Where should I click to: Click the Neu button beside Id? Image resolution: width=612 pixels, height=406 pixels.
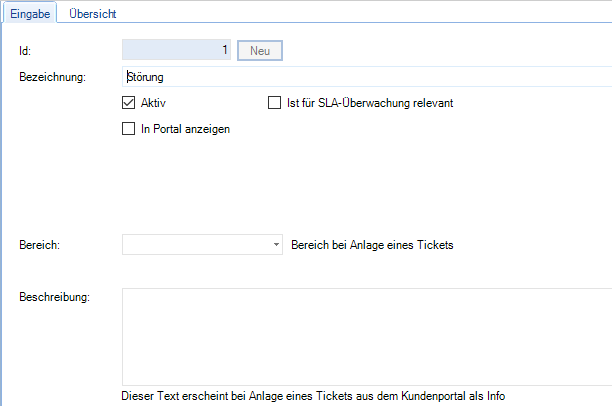click(260, 49)
